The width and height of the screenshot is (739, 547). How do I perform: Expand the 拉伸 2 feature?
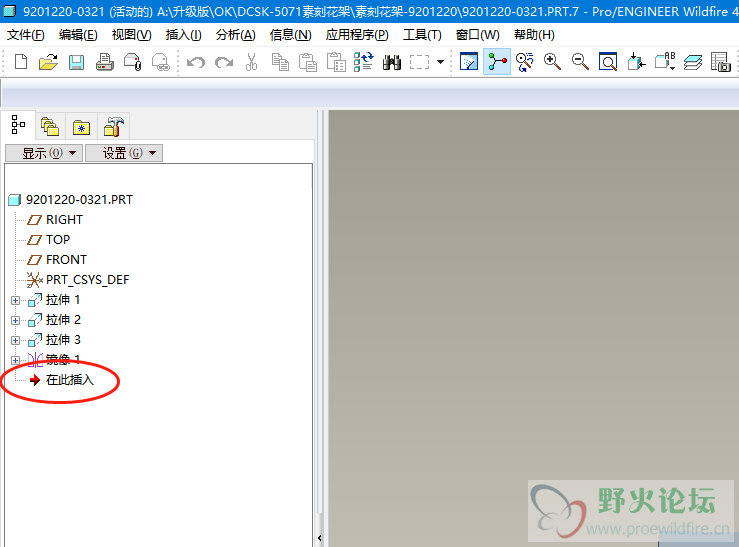[x=15, y=320]
